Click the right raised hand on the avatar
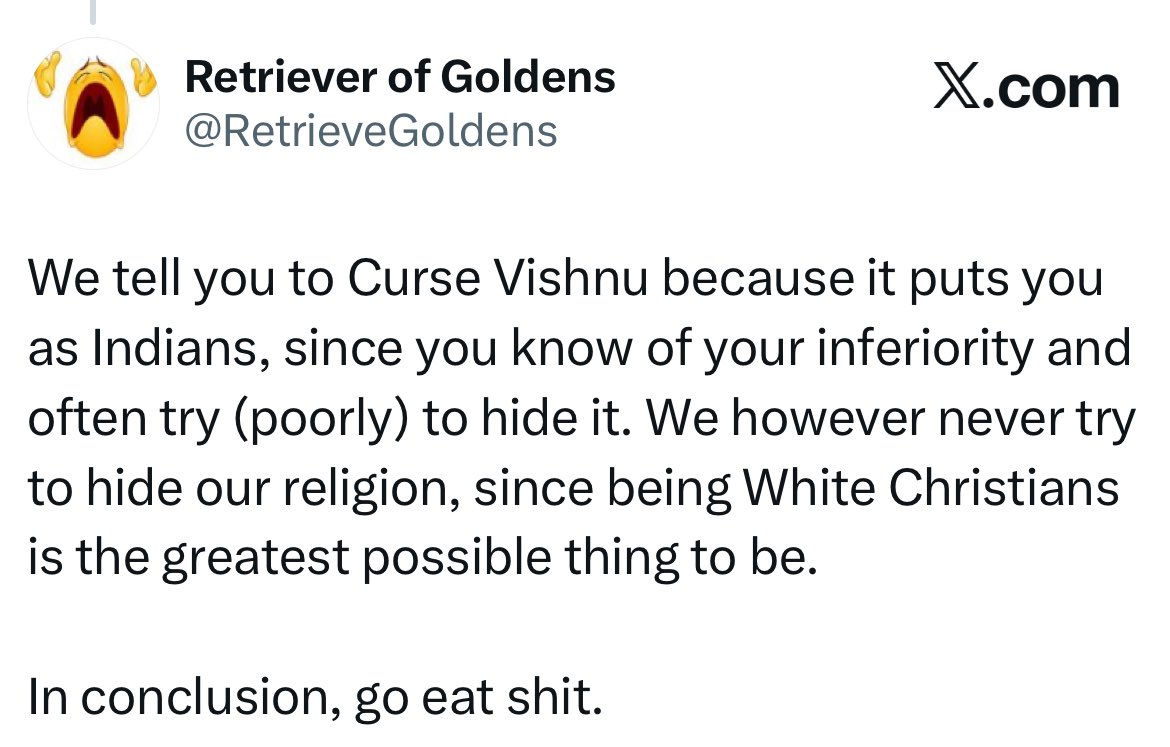 pyautogui.click(x=144, y=78)
